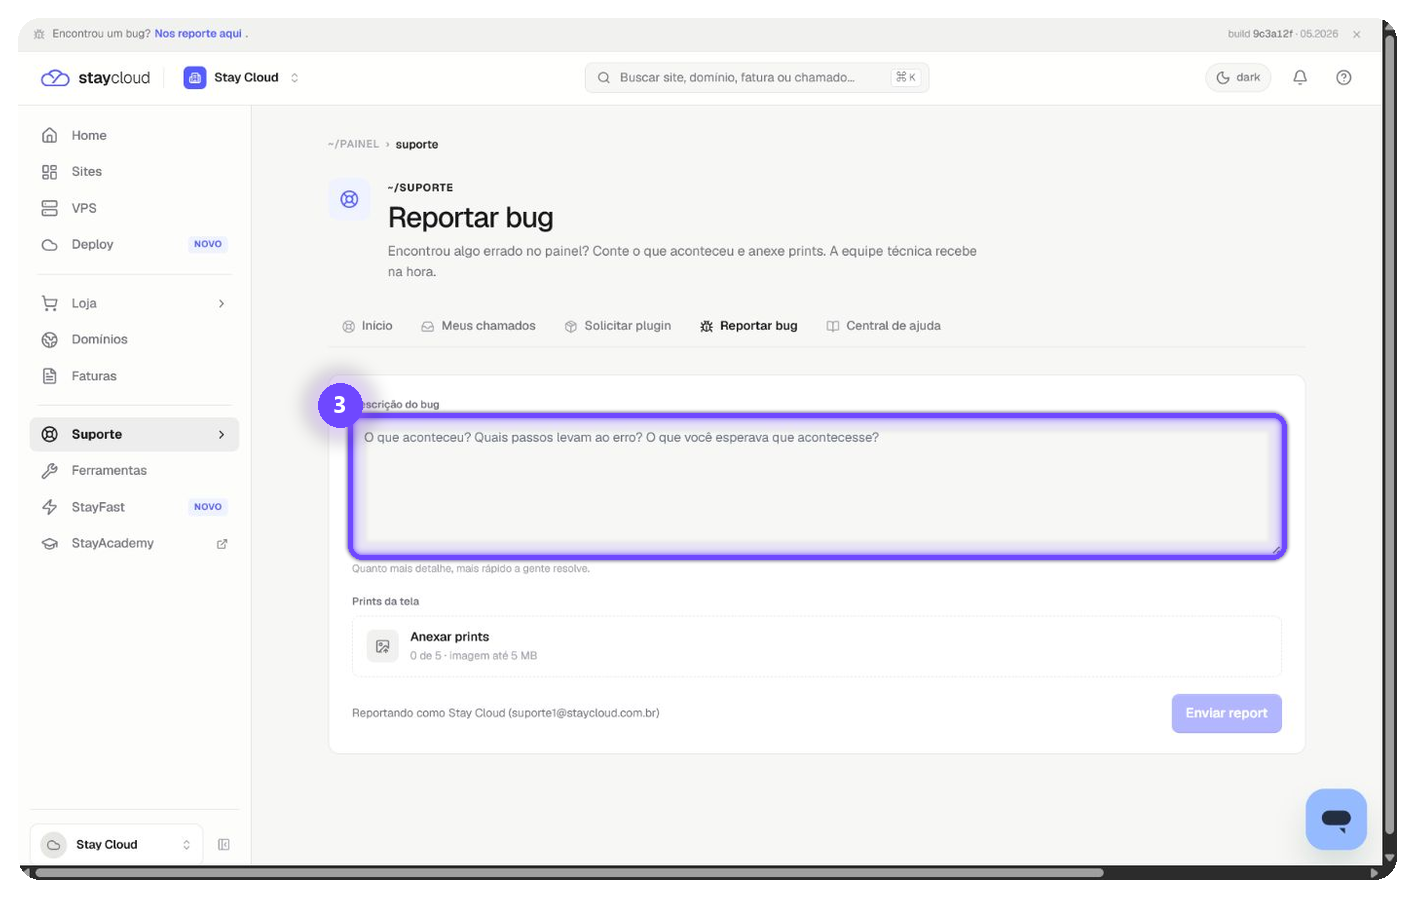Image resolution: width=1415 pixels, height=898 pixels.
Task: Open Sites in sidebar
Action: click(x=134, y=172)
